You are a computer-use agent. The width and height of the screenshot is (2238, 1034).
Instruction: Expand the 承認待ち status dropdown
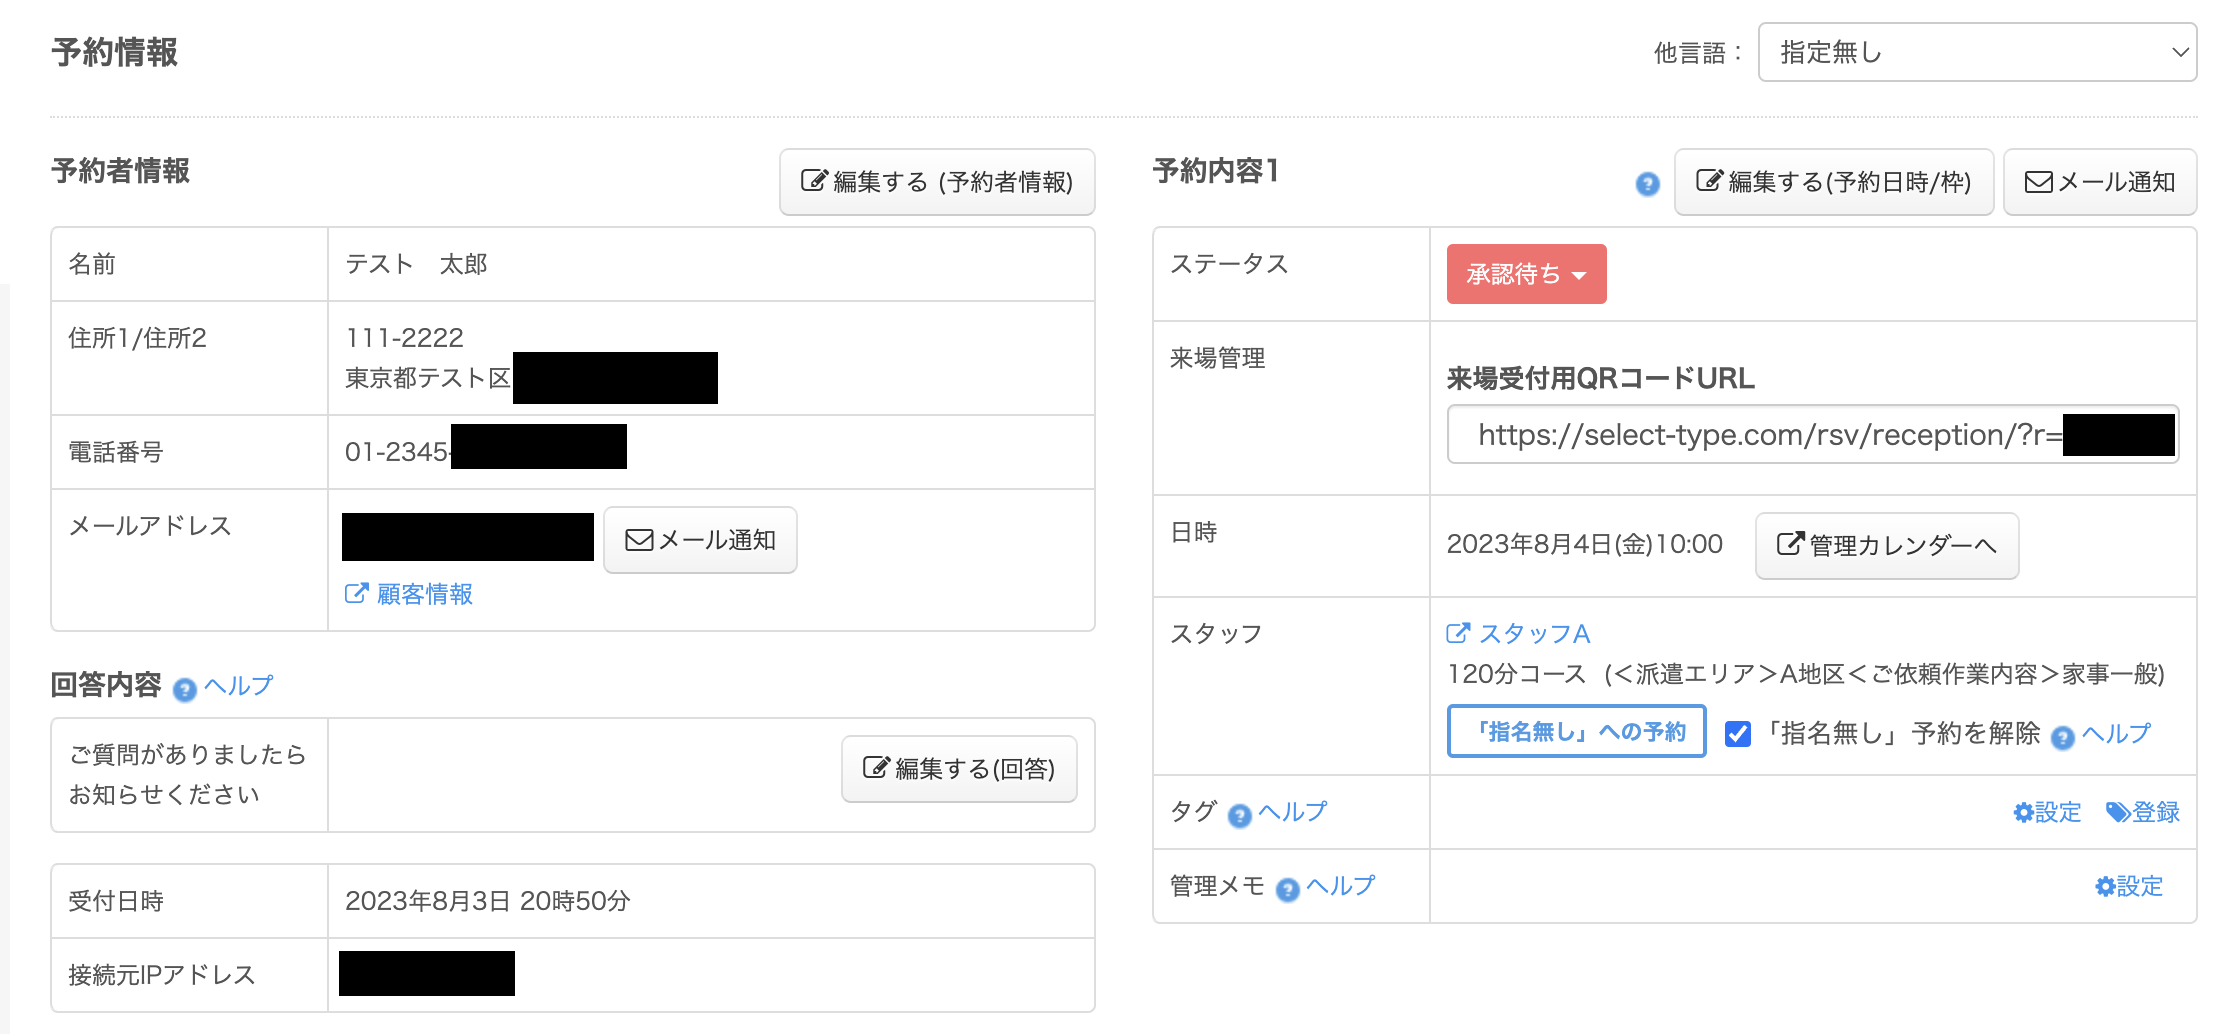(1526, 274)
